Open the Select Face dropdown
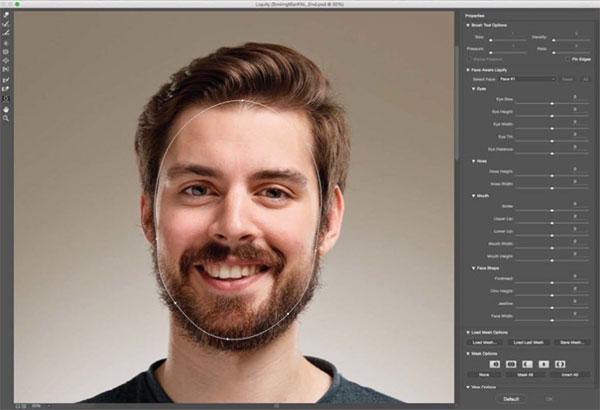600x410 pixels. pyautogui.click(x=527, y=79)
